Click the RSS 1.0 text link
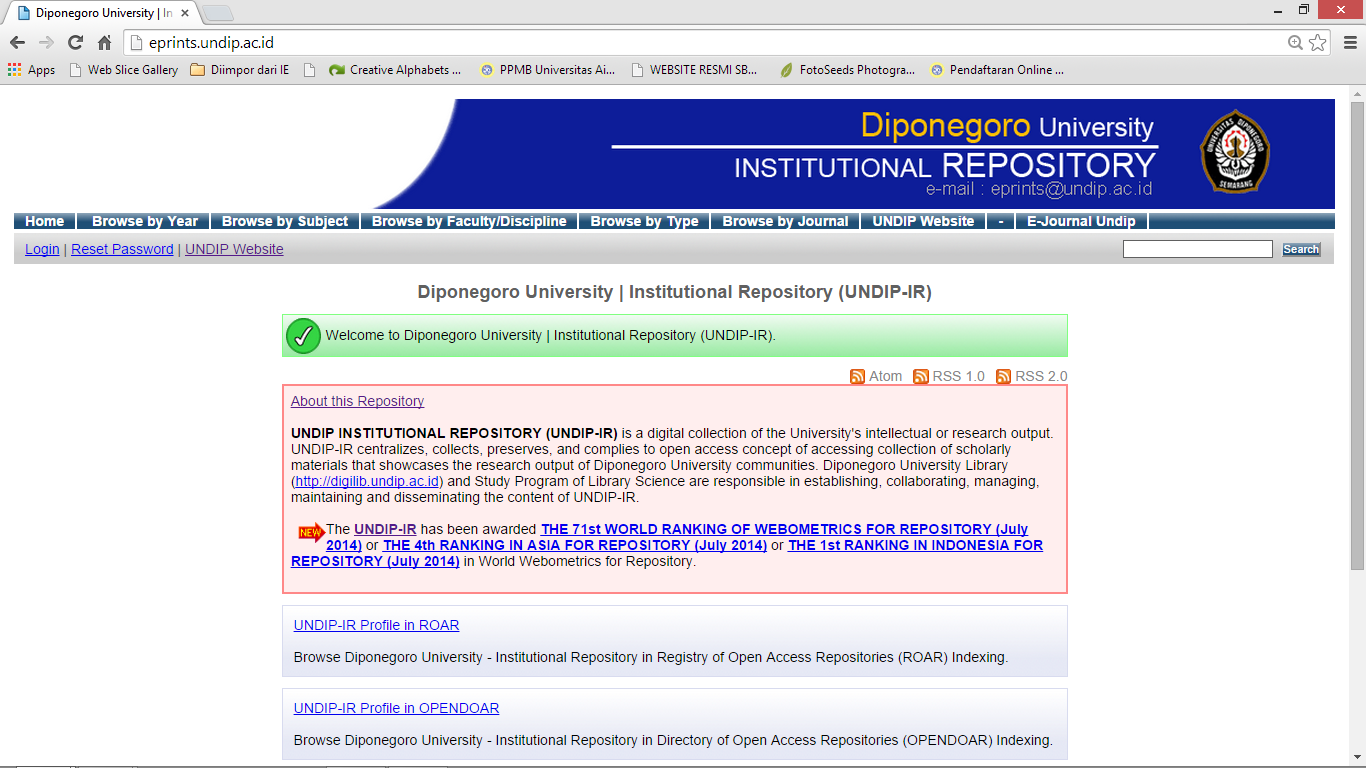The width and height of the screenshot is (1366, 768). [958, 376]
